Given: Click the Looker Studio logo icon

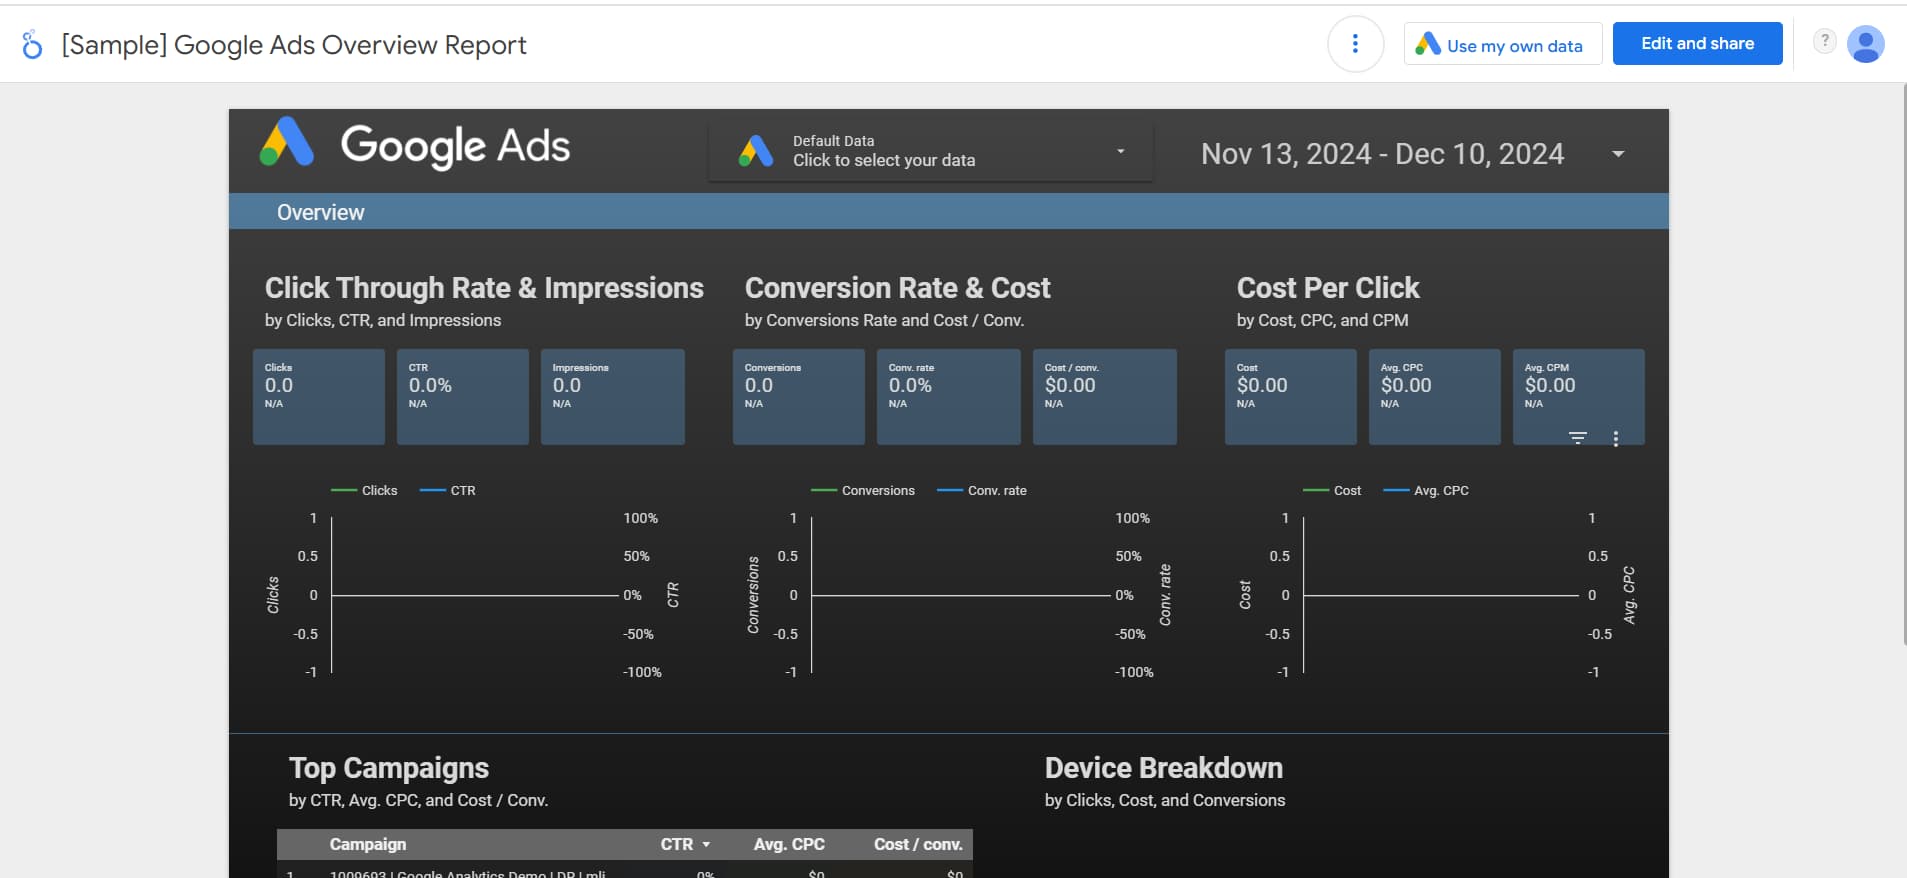Looking at the screenshot, I should (x=32, y=45).
